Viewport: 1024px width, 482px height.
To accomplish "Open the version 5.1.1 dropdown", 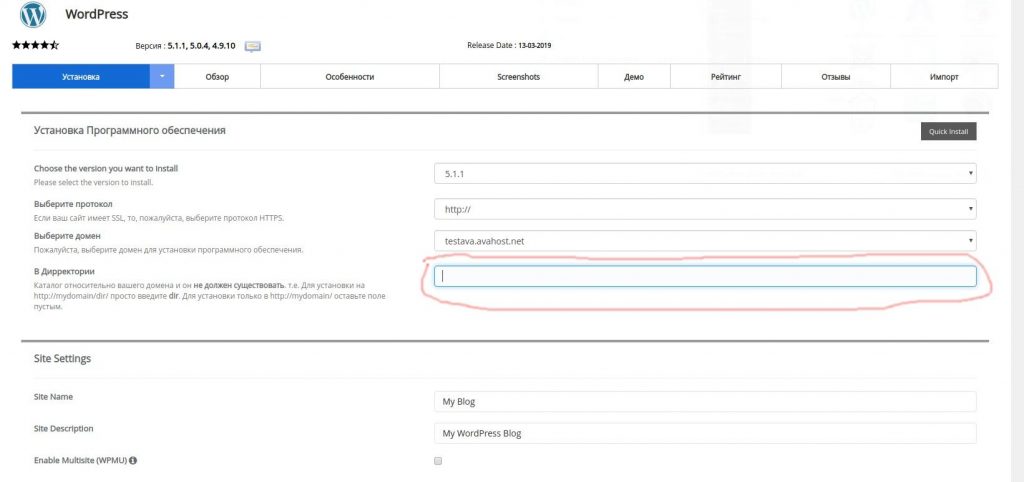I will [705, 174].
